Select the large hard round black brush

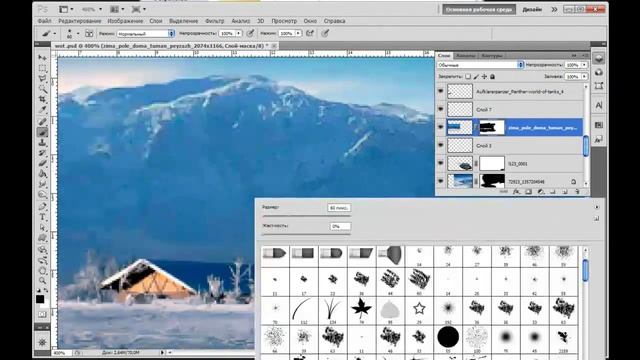(x=448, y=337)
